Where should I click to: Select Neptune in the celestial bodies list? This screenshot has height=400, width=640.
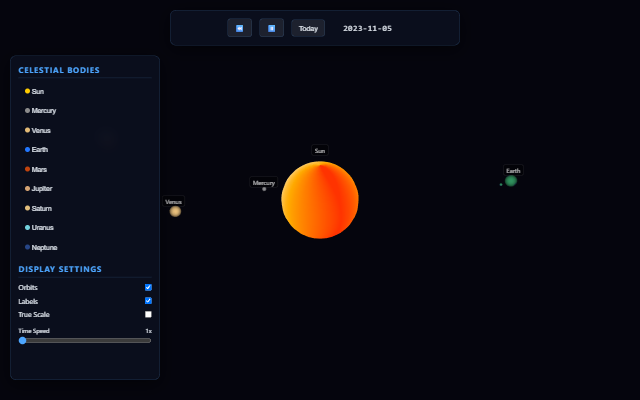pyautogui.click(x=85, y=247)
